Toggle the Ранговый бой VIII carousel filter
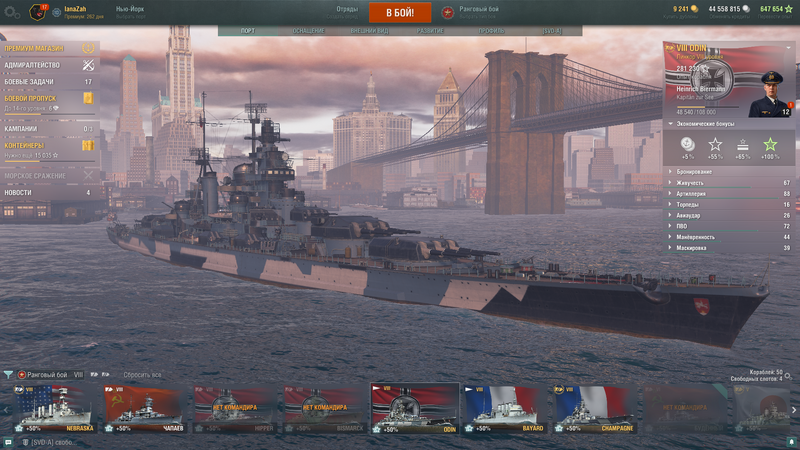Screen dimensions: 800x450 coord(51,375)
